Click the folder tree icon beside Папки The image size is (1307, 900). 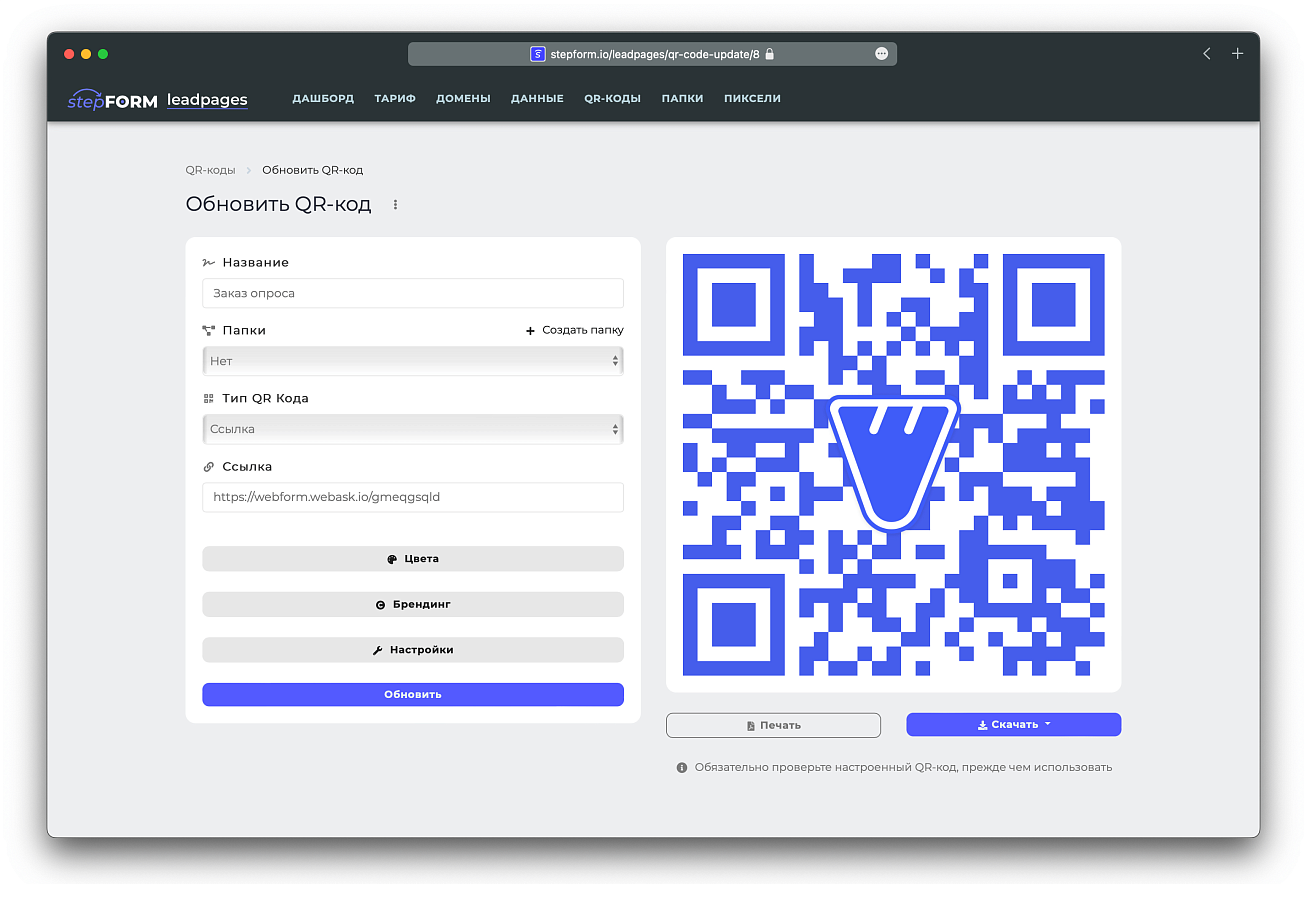pyautogui.click(x=208, y=330)
